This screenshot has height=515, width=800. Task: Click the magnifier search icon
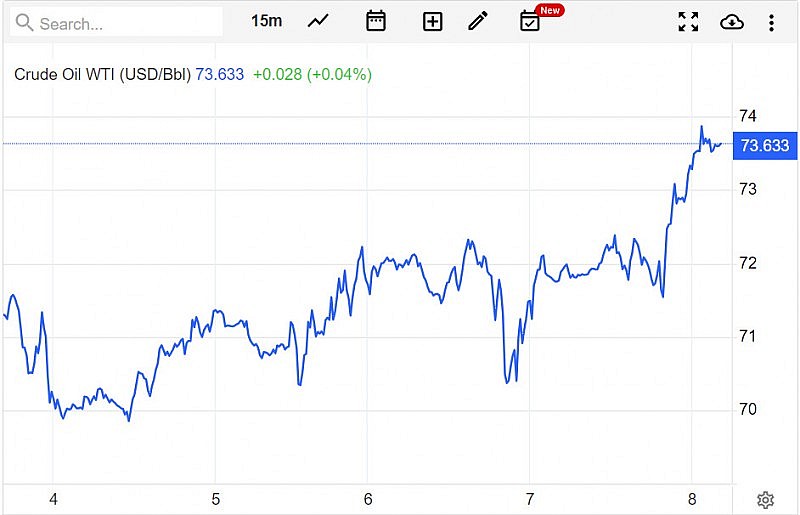[24, 22]
